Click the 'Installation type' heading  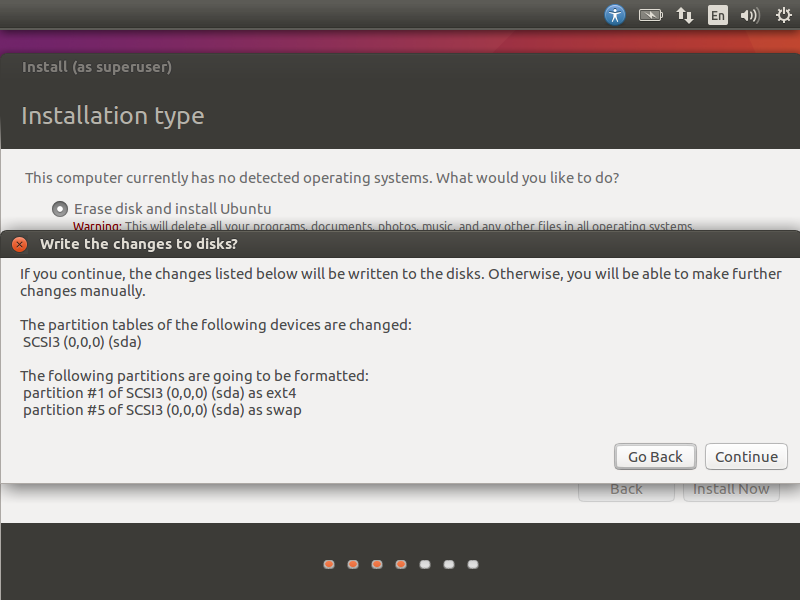point(113,116)
